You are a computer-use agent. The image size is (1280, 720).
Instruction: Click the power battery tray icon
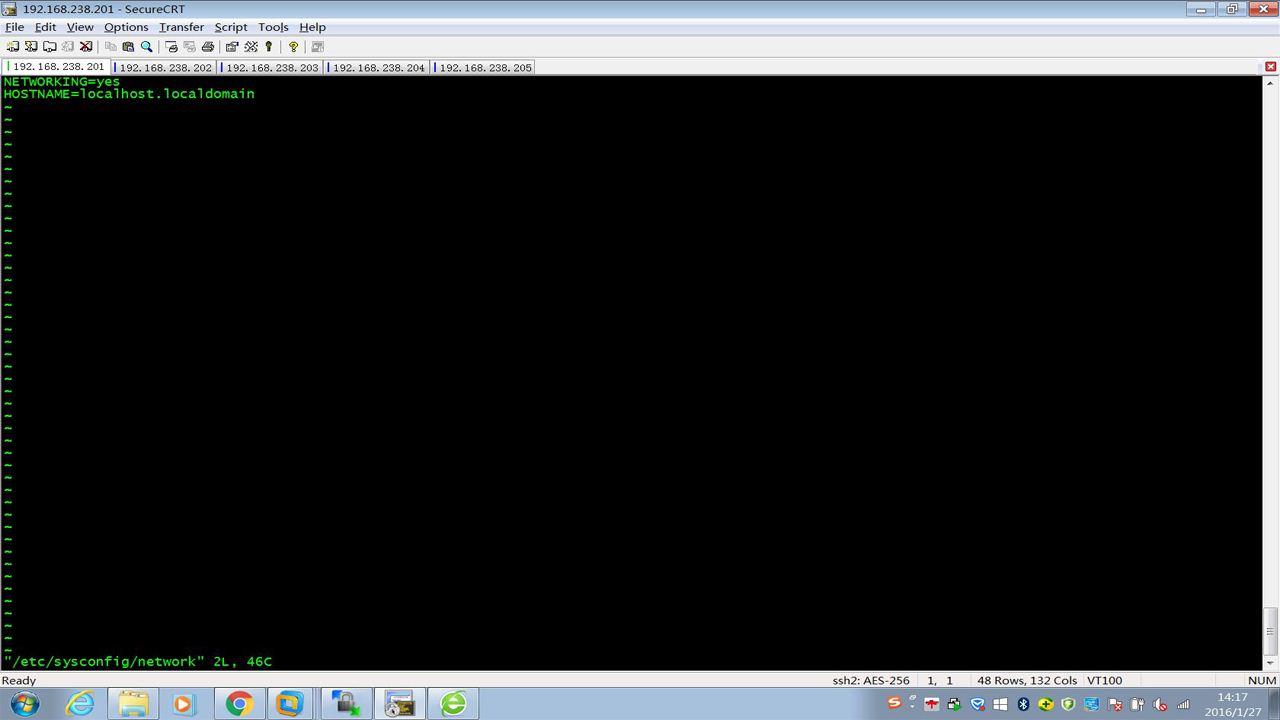(1137, 704)
